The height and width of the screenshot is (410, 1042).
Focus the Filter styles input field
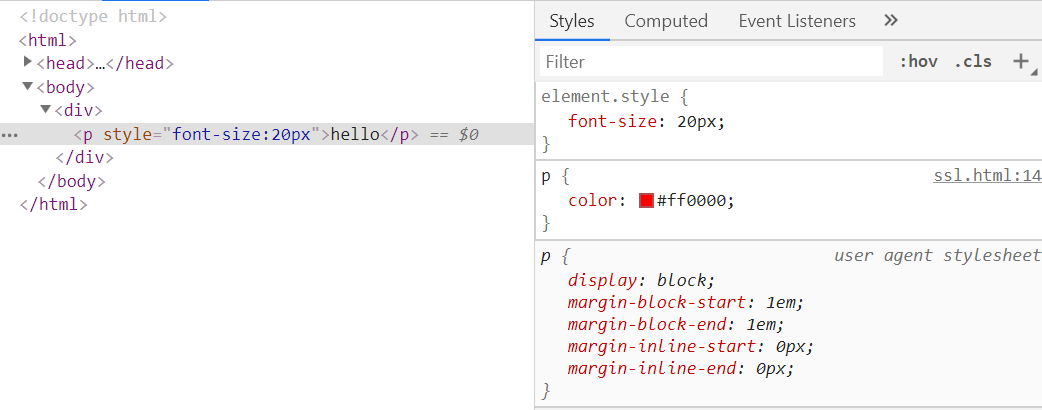[712, 62]
